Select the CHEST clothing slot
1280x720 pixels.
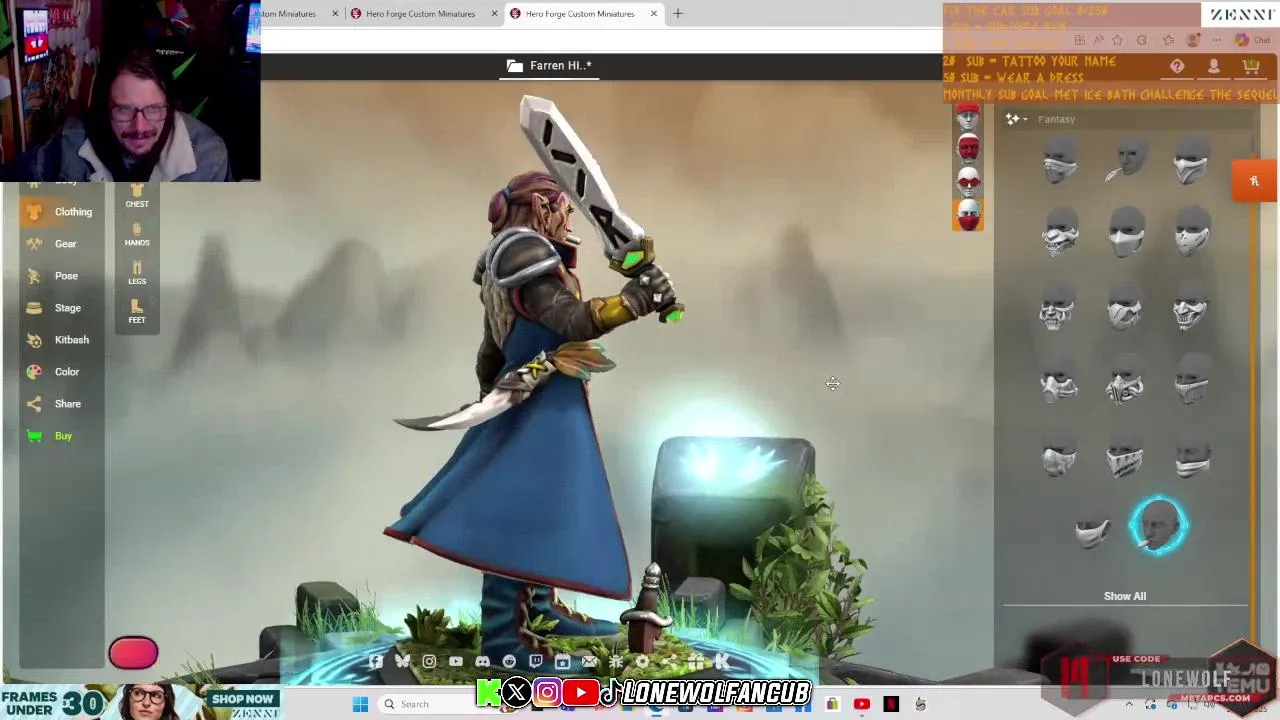pyautogui.click(x=137, y=196)
